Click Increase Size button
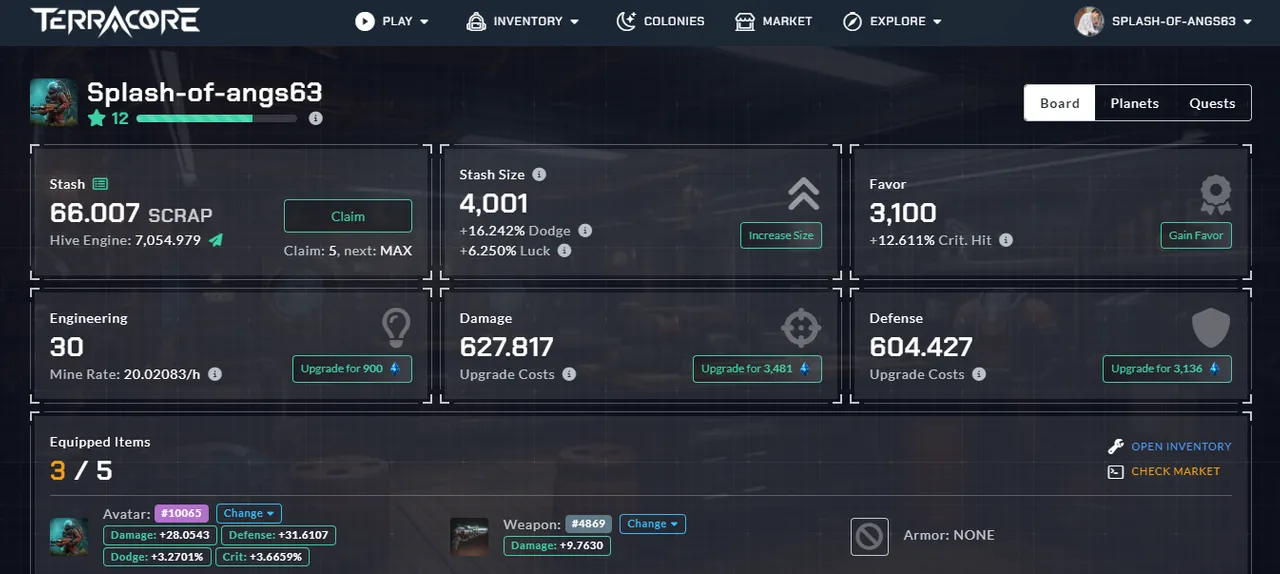Image resolution: width=1280 pixels, height=574 pixels. tap(781, 235)
